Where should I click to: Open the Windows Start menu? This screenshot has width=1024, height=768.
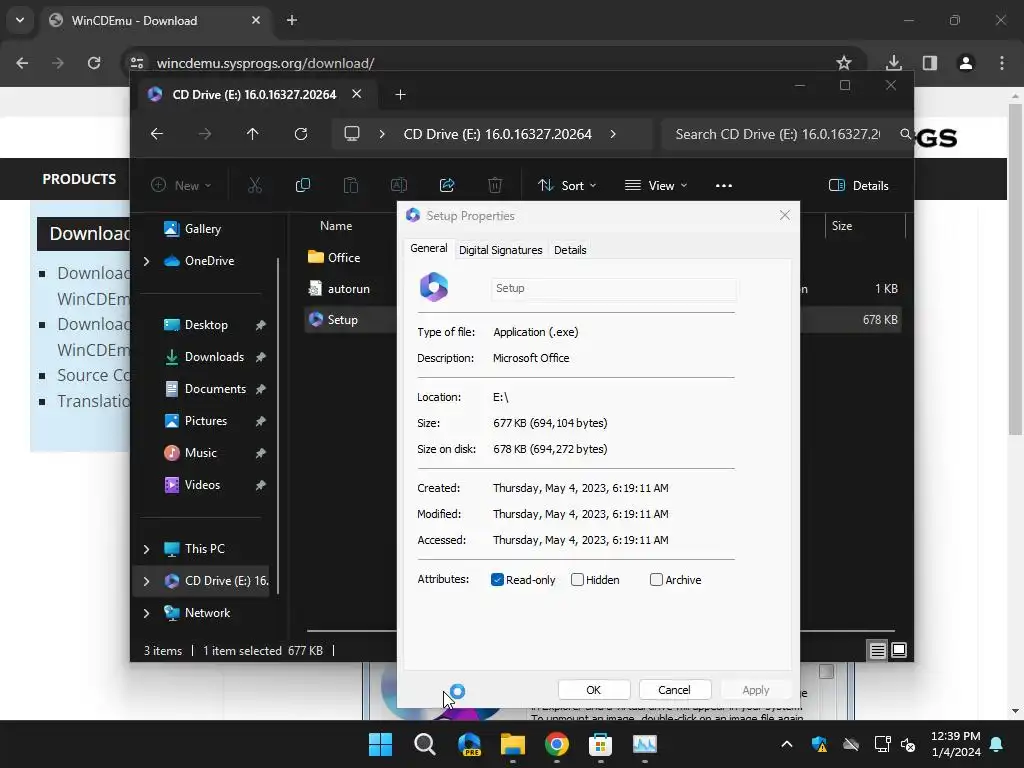[x=381, y=744]
